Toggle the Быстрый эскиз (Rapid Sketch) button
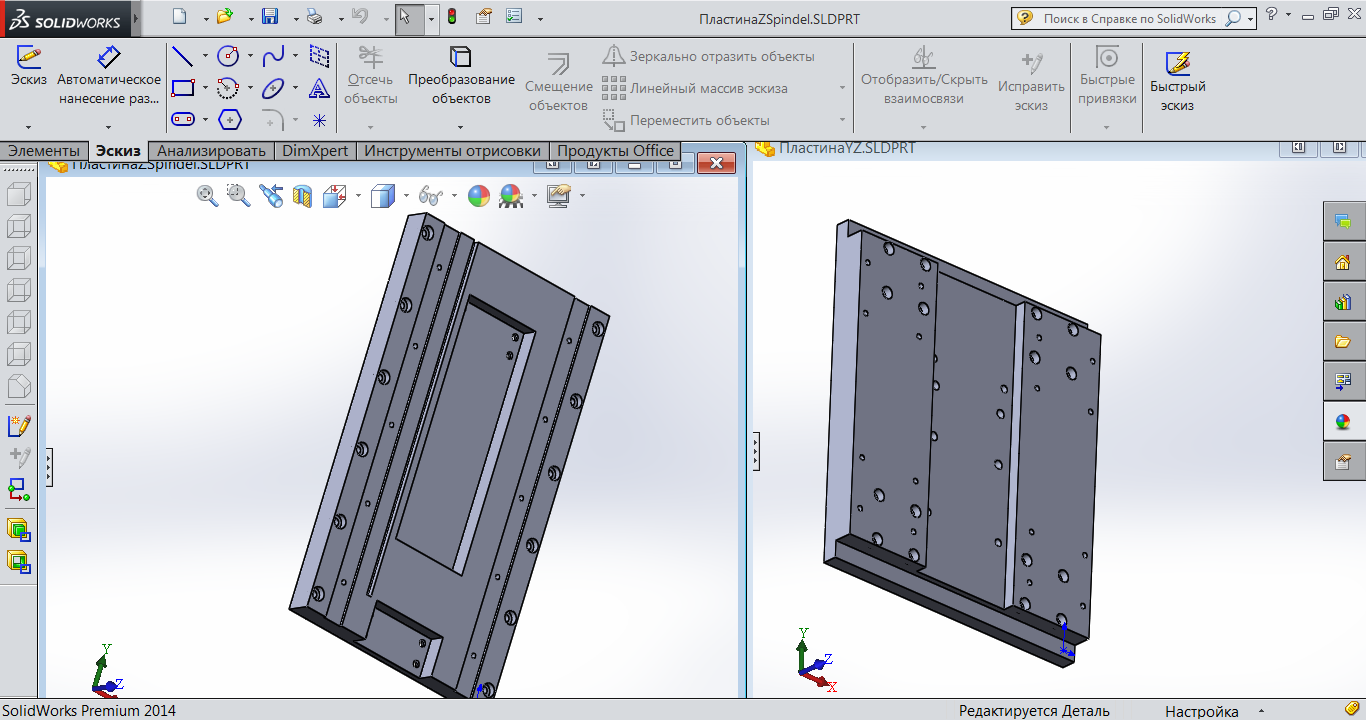This screenshot has width=1366, height=720. pos(1178,81)
